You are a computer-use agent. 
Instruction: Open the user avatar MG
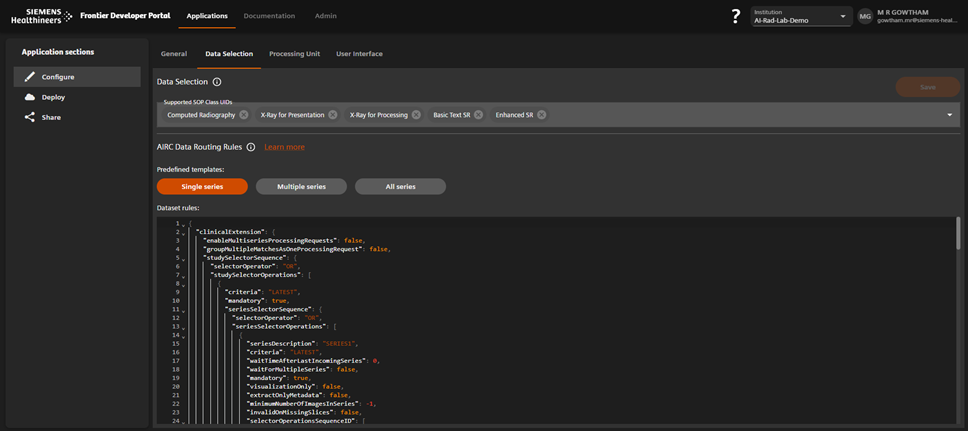click(x=865, y=17)
